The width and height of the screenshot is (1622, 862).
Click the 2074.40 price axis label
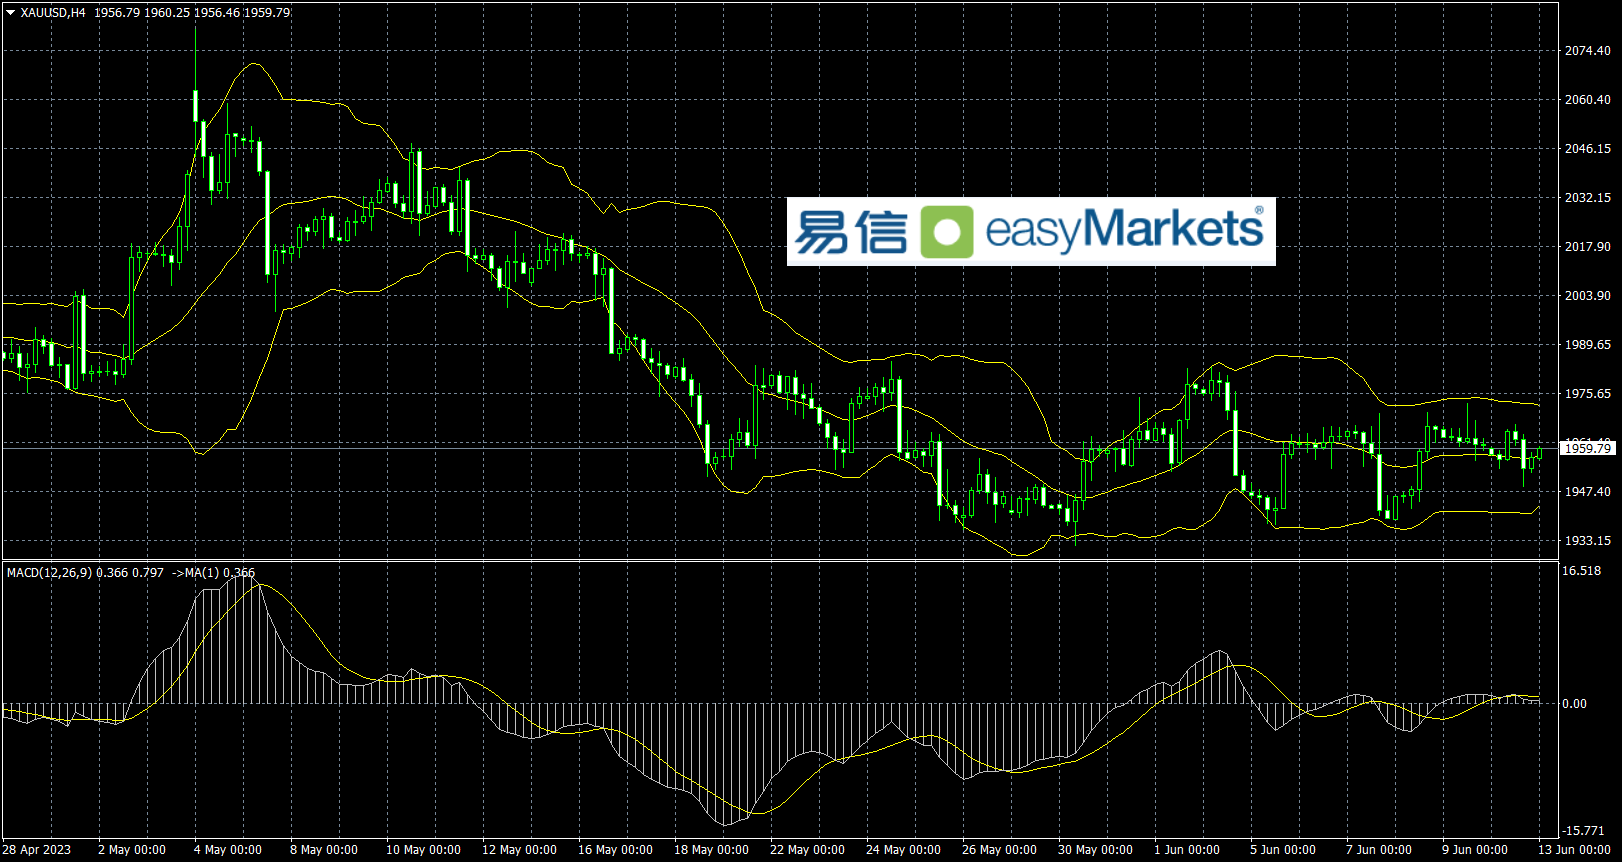tap(1588, 51)
